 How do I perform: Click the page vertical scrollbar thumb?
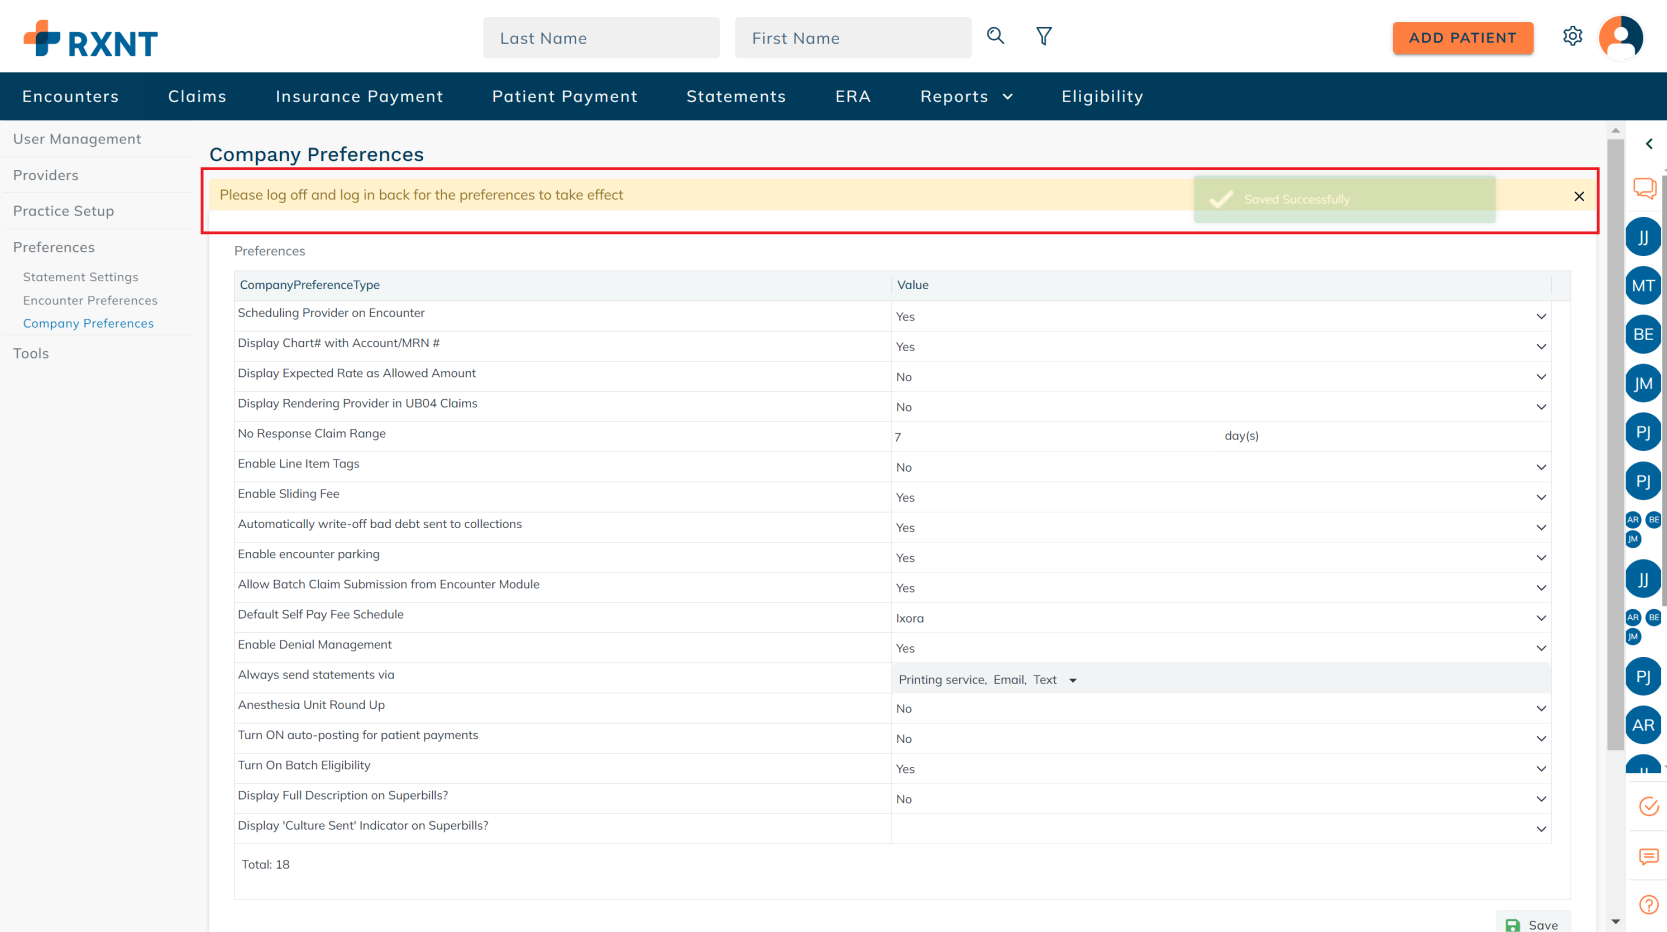click(1615, 444)
